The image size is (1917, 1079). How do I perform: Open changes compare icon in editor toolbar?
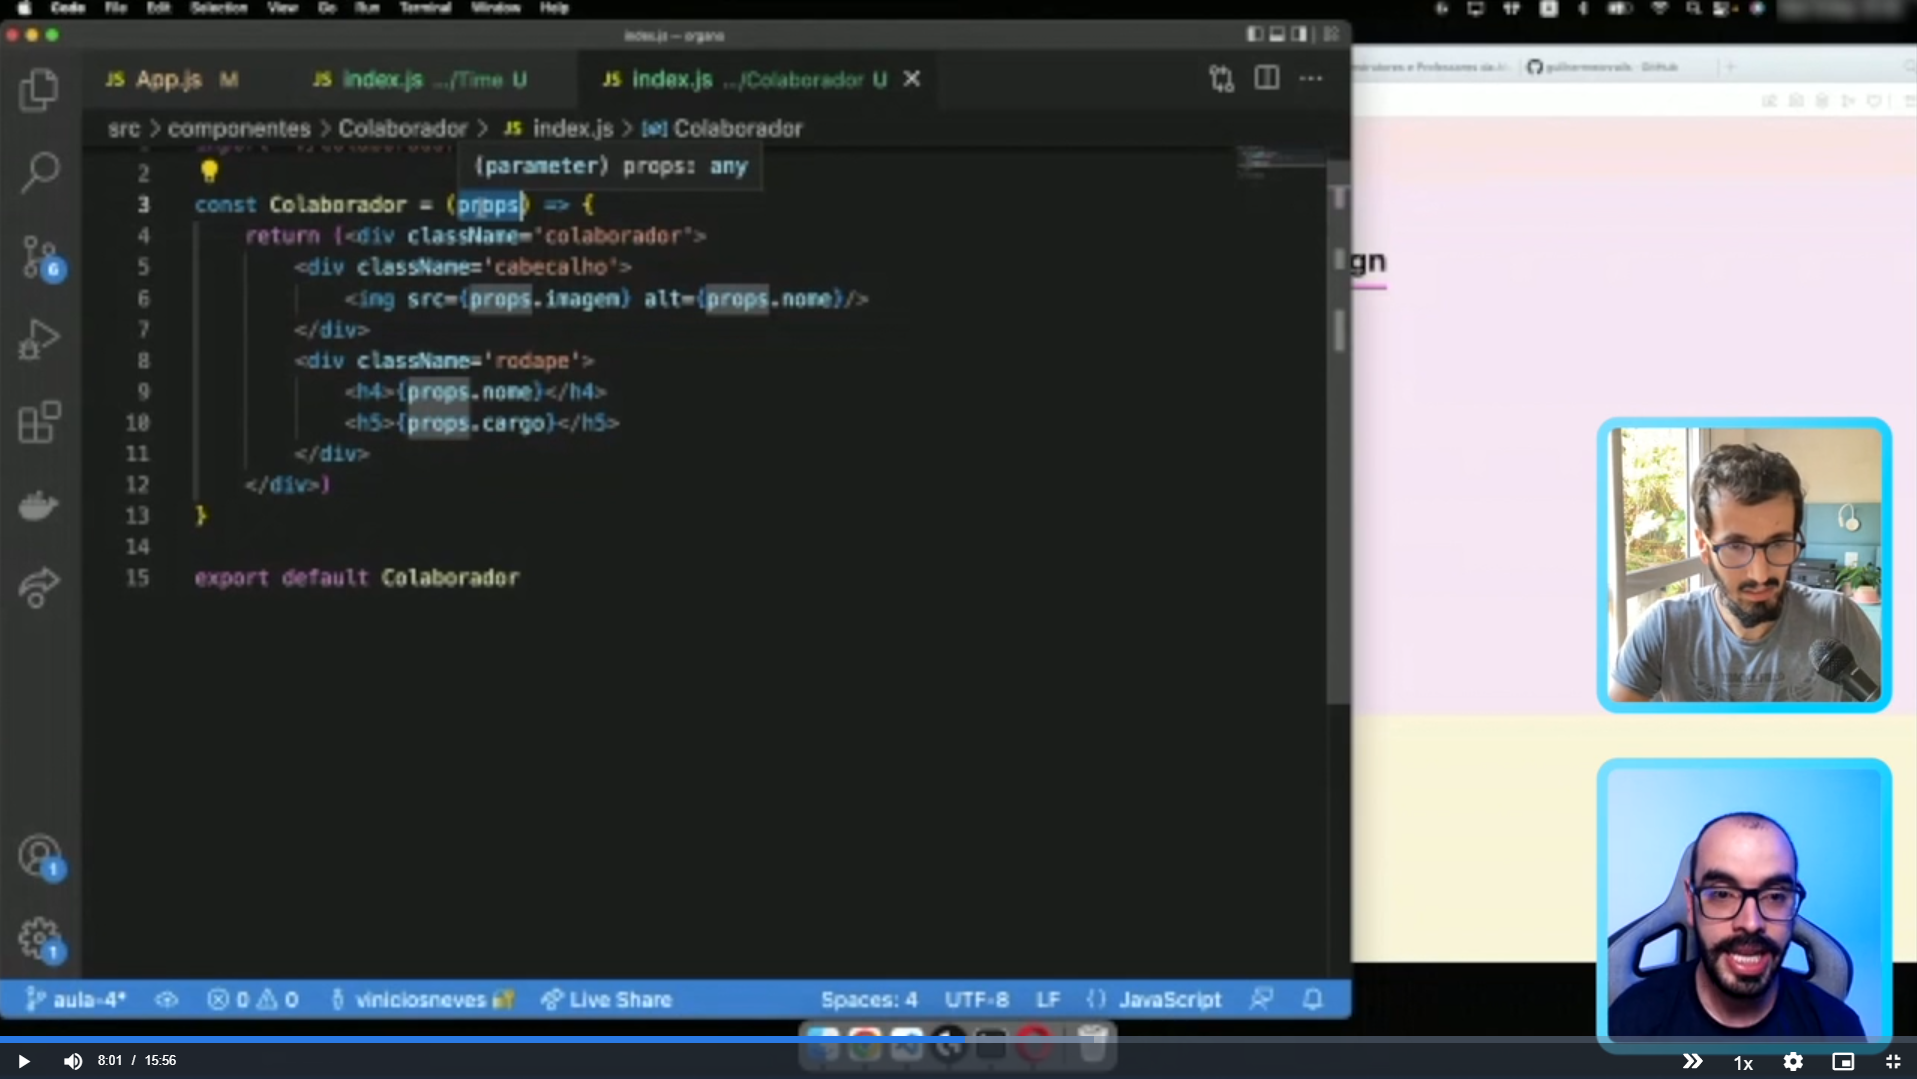(x=1221, y=79)
